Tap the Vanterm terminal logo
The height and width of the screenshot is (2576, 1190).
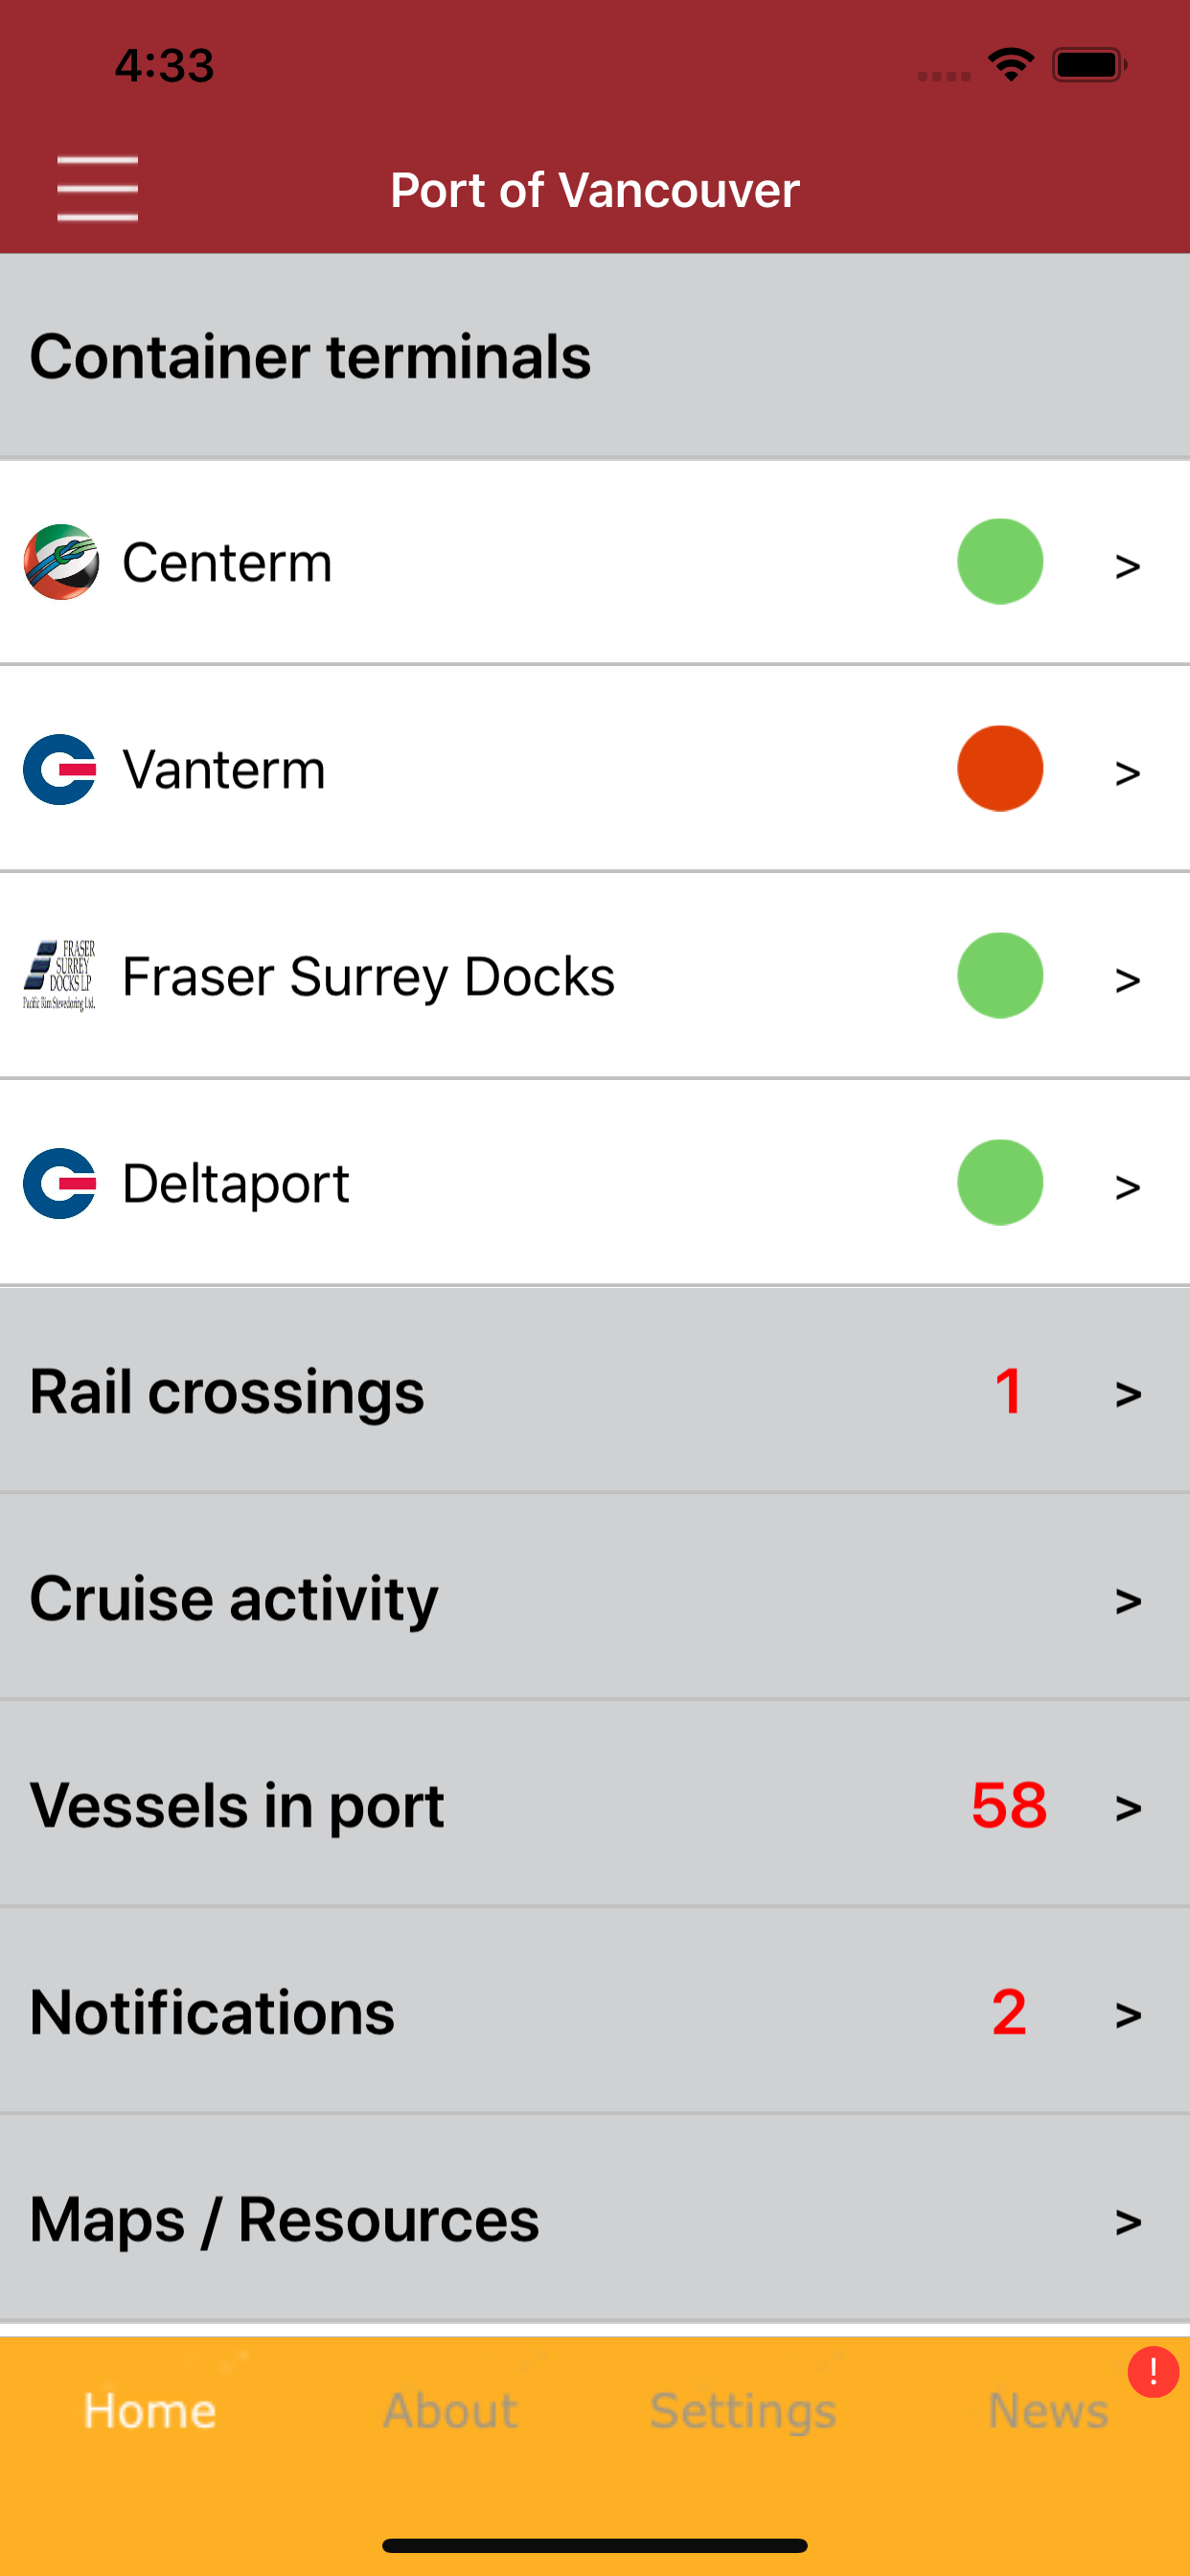tap(60, 769)
